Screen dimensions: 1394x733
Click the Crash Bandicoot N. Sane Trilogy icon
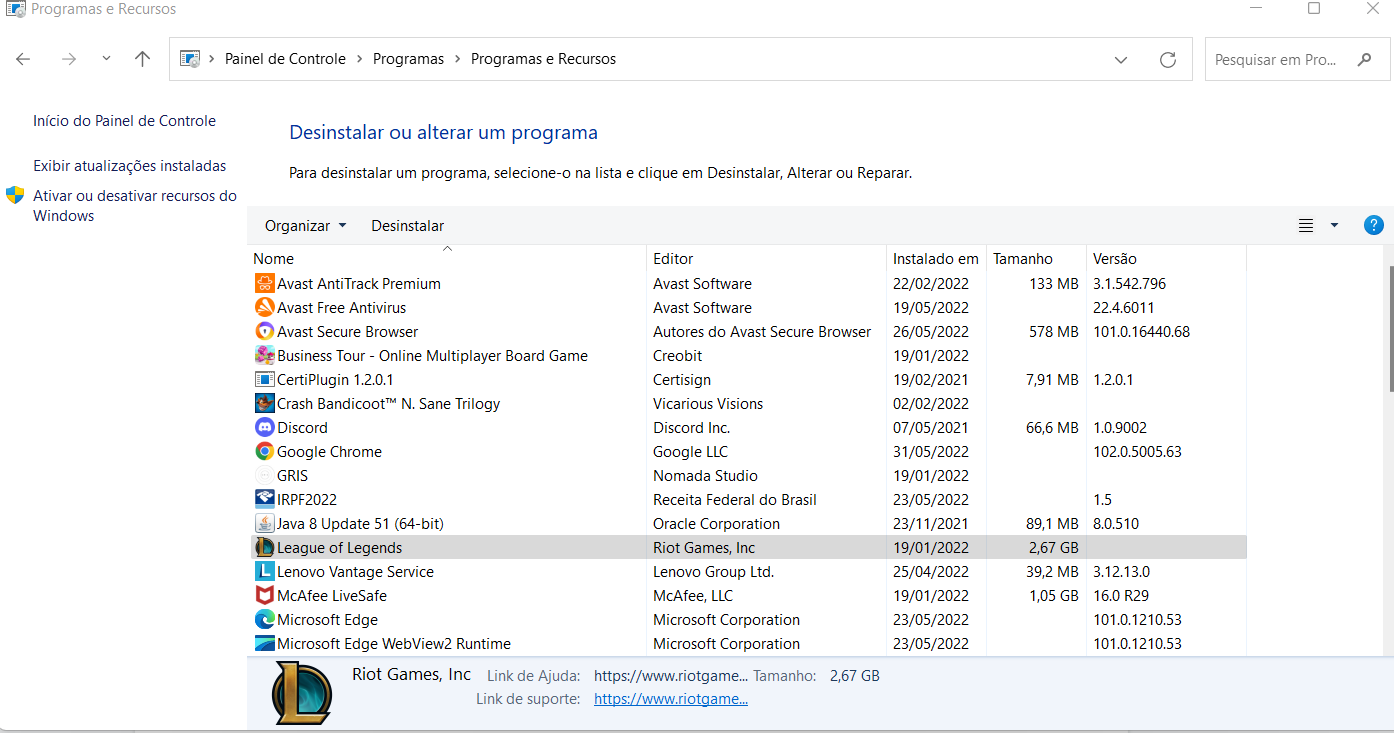coord(264,404)
